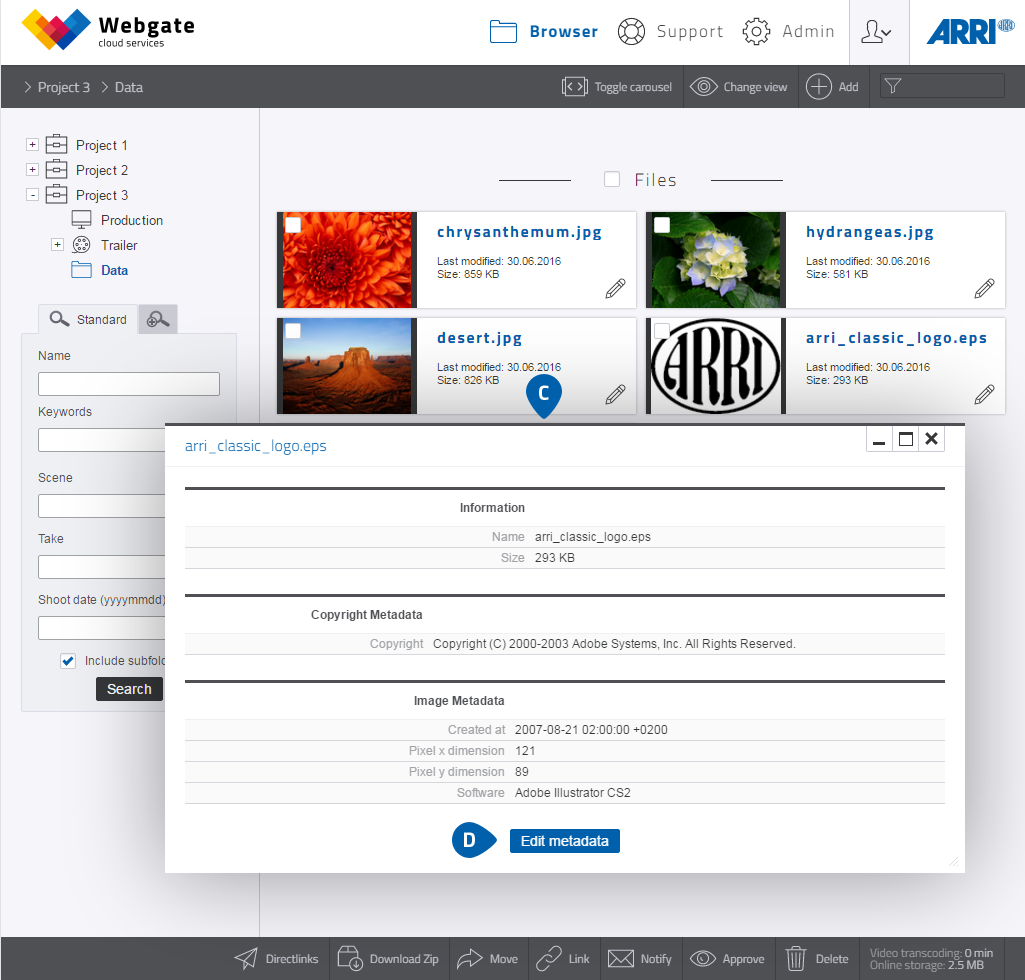Image resolution: width=1025 pixels, height=980 pixels.
Task: Uncheck Include subfolders checkbox
Action: (x=68, y=661)
